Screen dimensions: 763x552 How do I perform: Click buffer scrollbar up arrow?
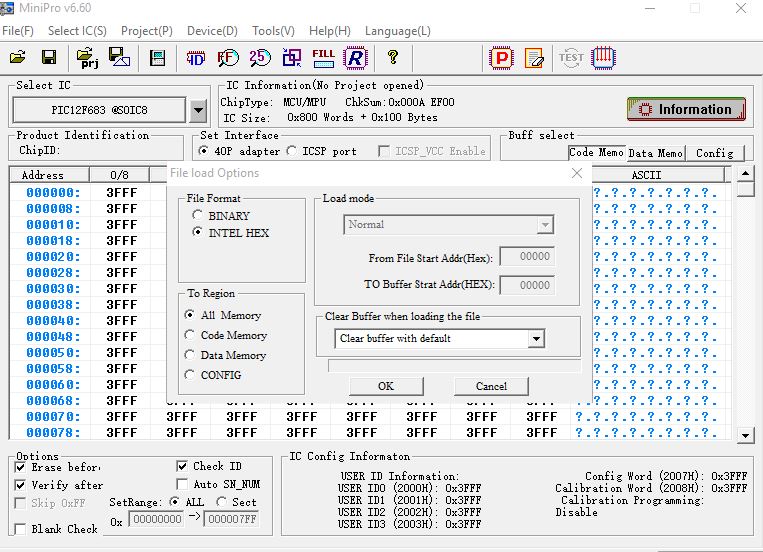(x=745, y=173)
